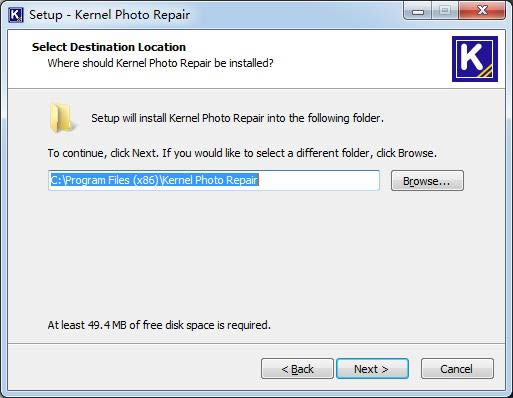Click the 49.4 MB free disk space notice
Viewport: 513px width, 398px height.
tap(159, 325)
